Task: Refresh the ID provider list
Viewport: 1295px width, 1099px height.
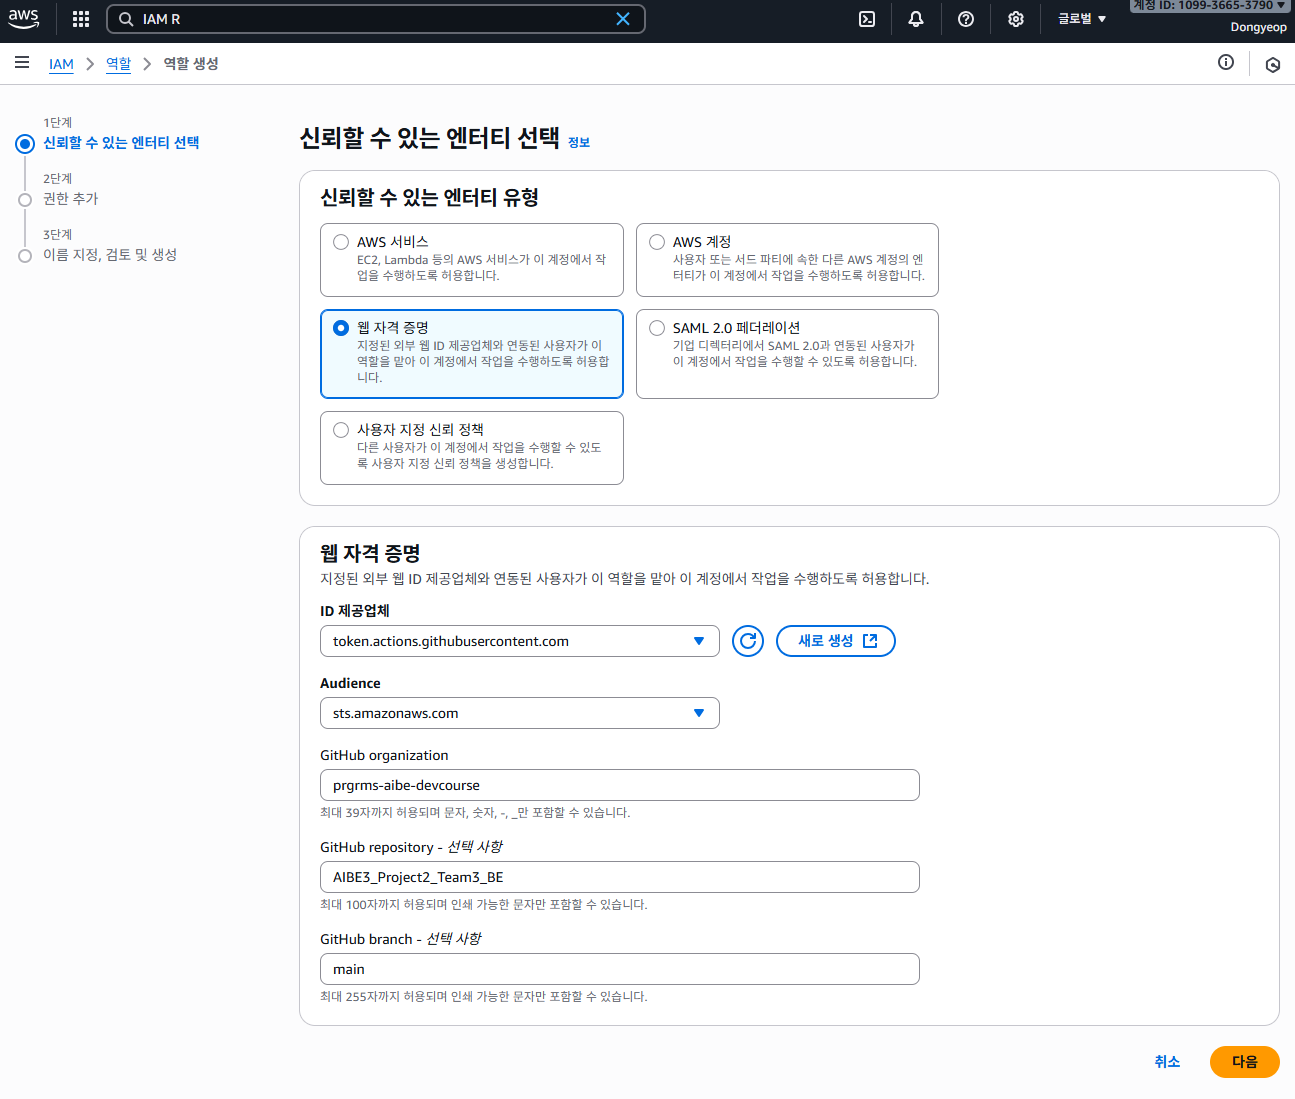Action: coord(748,641)
